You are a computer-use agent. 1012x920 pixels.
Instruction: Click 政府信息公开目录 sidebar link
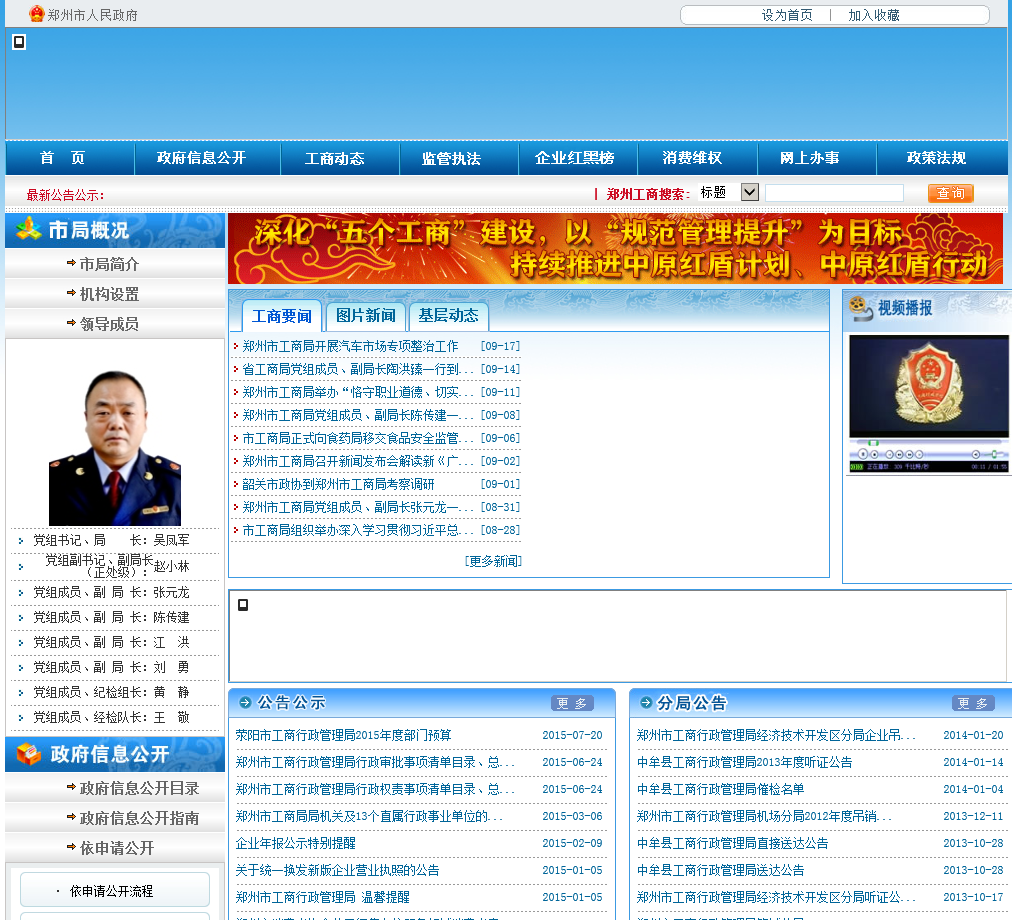[x=139, y=788]
